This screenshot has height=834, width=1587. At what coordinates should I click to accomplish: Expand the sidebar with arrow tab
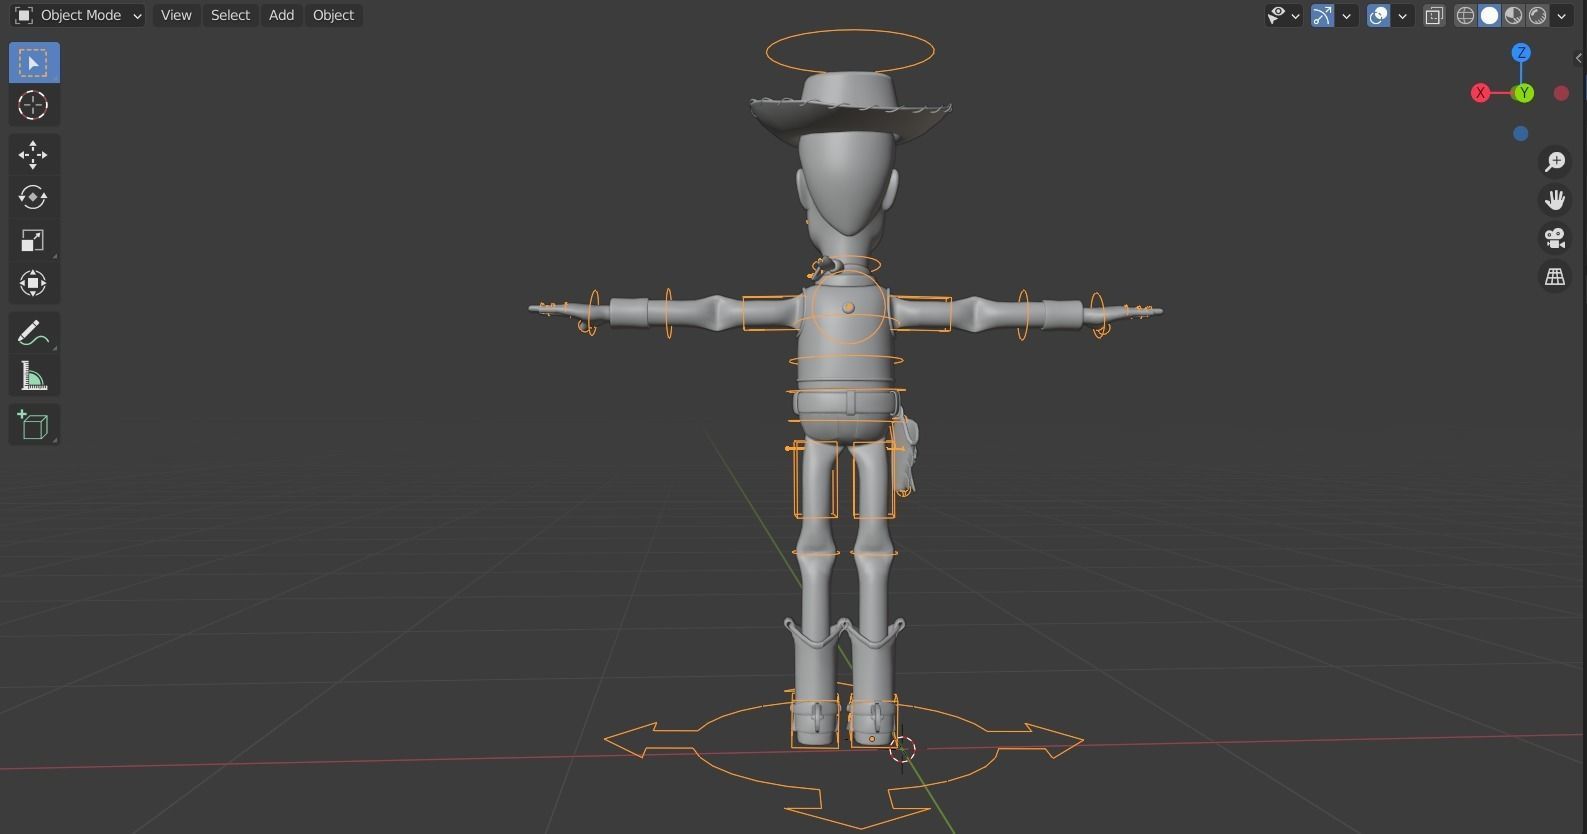click(1580, 59)
